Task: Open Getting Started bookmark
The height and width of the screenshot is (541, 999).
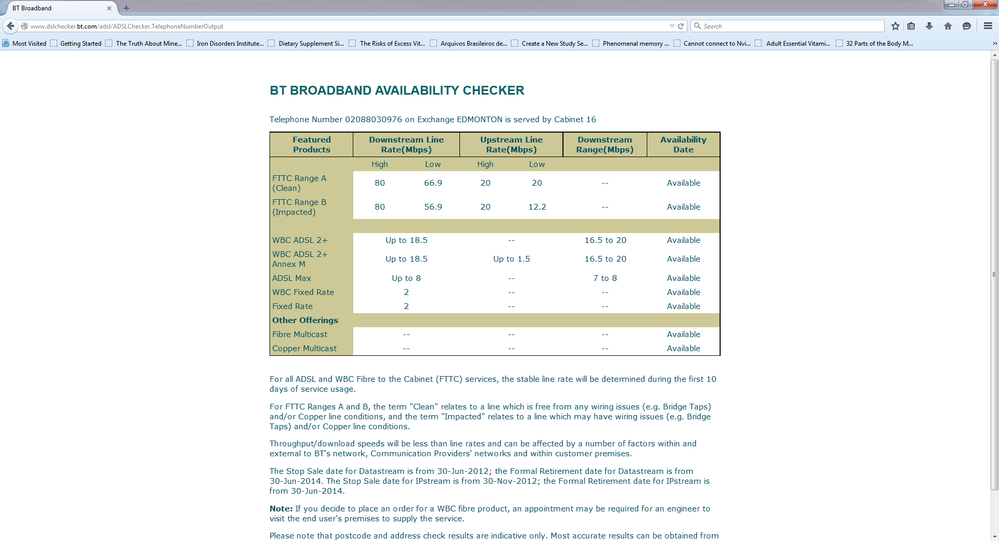Action: 76,43
